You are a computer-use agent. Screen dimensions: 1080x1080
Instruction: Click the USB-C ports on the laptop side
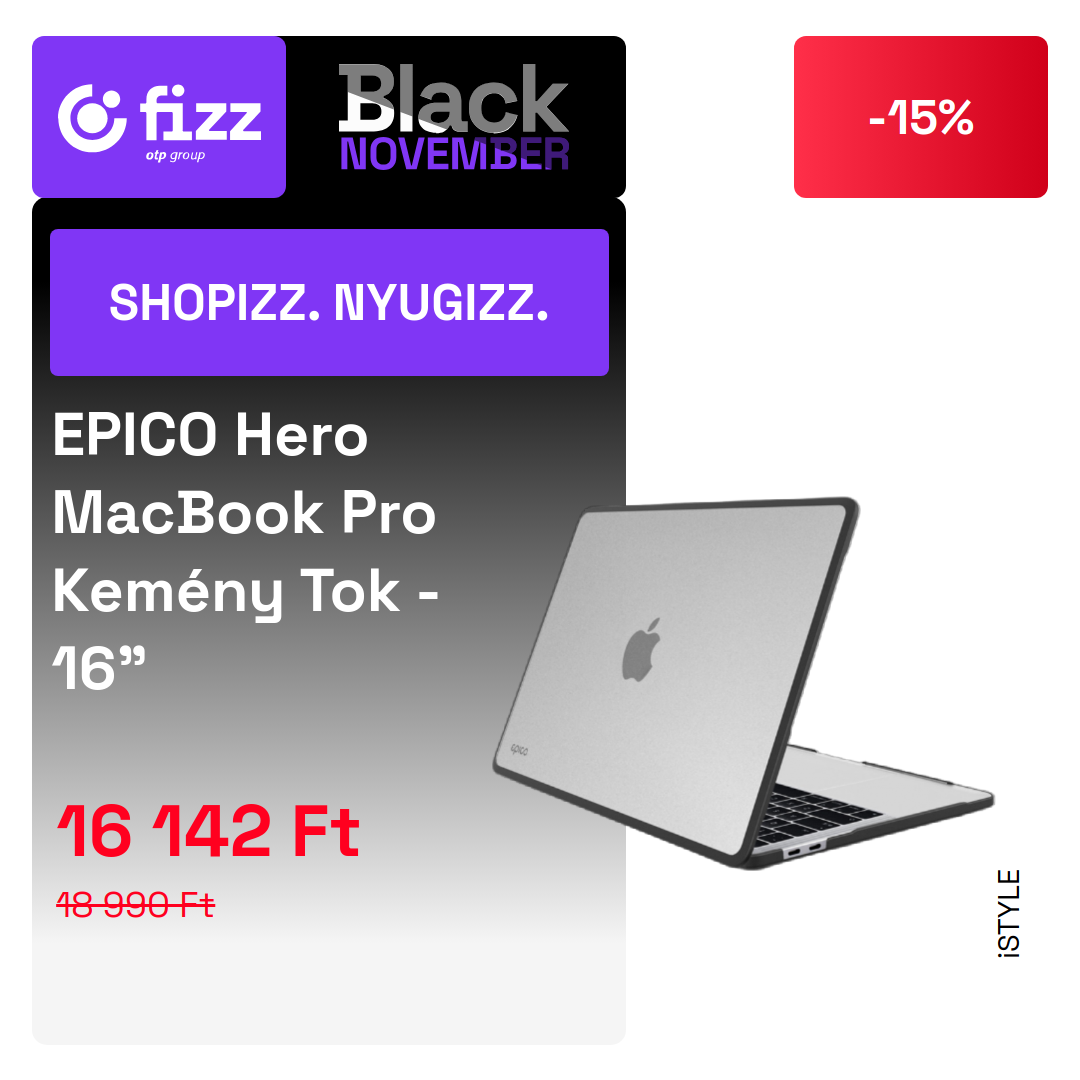pos(803,851)
